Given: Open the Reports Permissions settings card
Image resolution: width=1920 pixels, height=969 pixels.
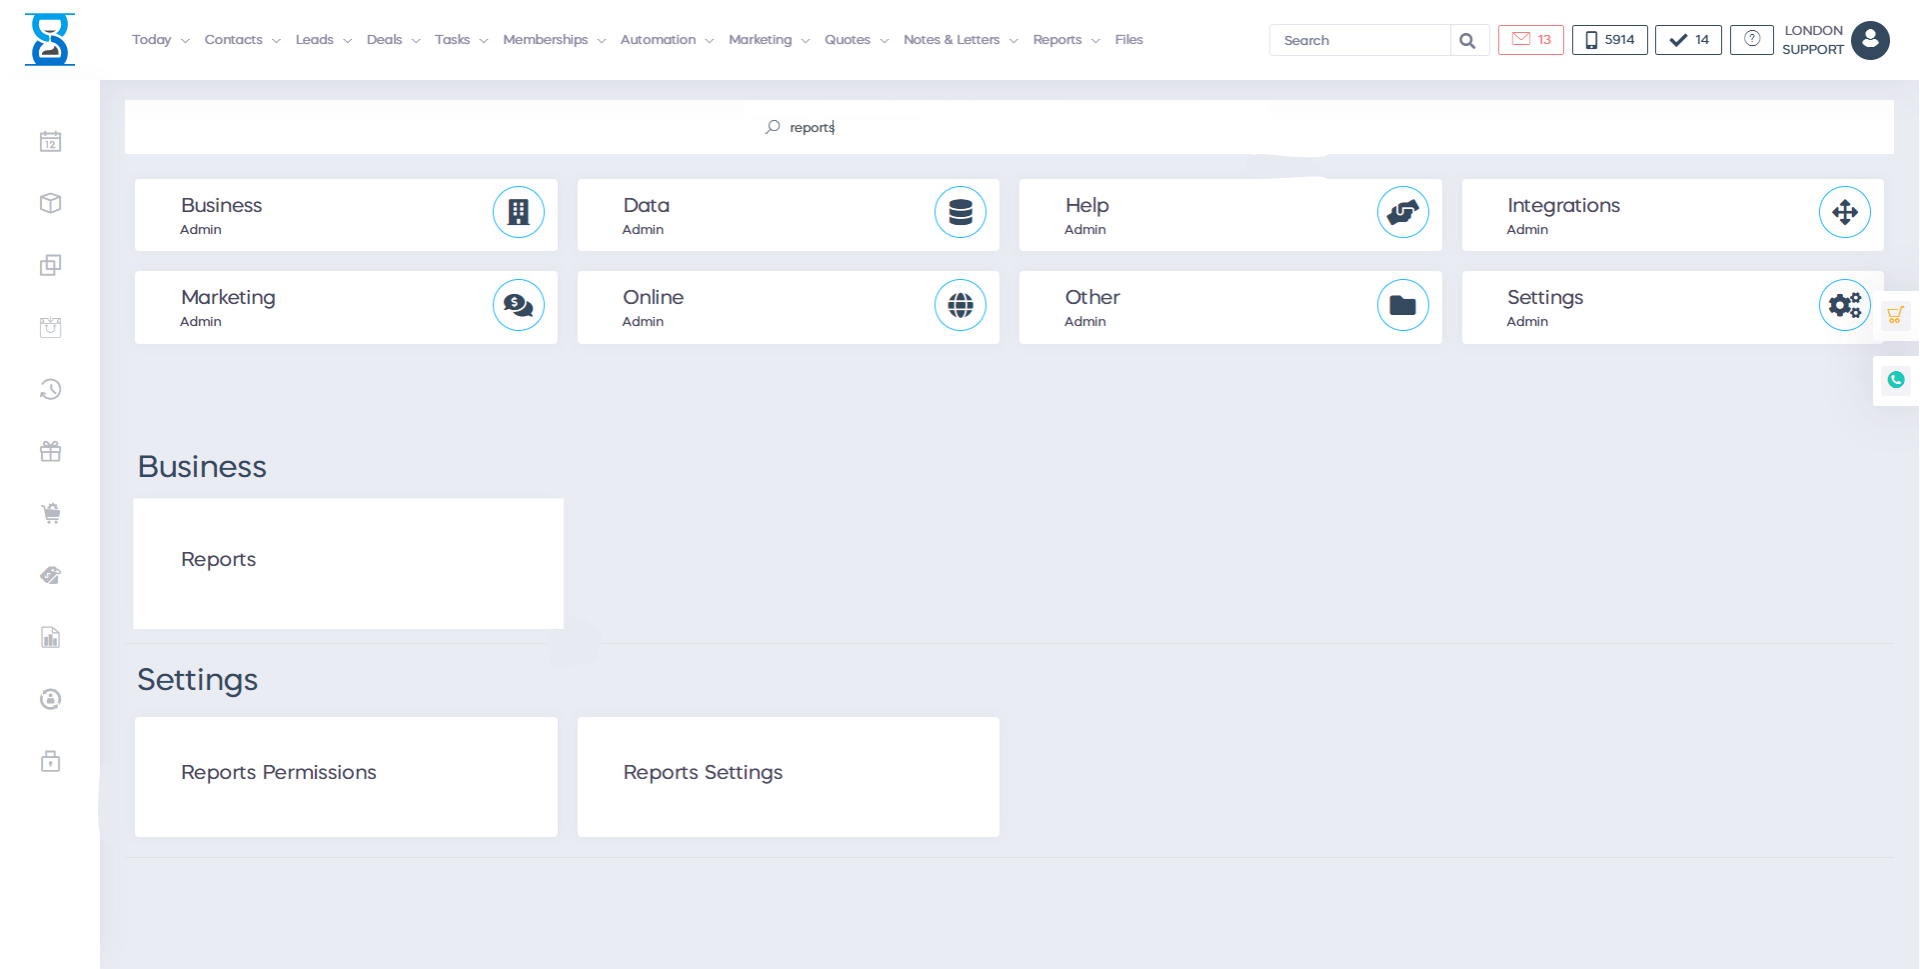Looking at the screenshot, I should click(346, 776).
